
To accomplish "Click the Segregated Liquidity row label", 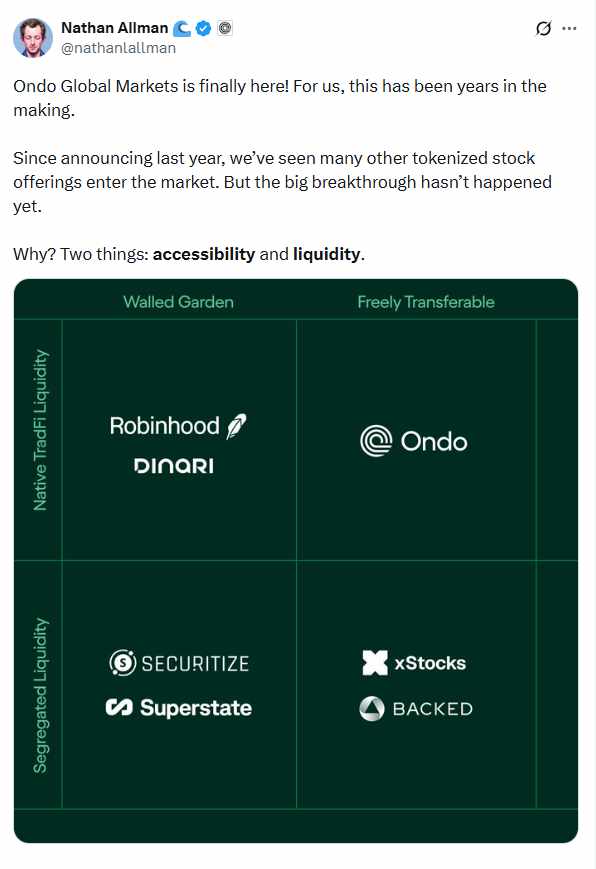I will point(40,696).
